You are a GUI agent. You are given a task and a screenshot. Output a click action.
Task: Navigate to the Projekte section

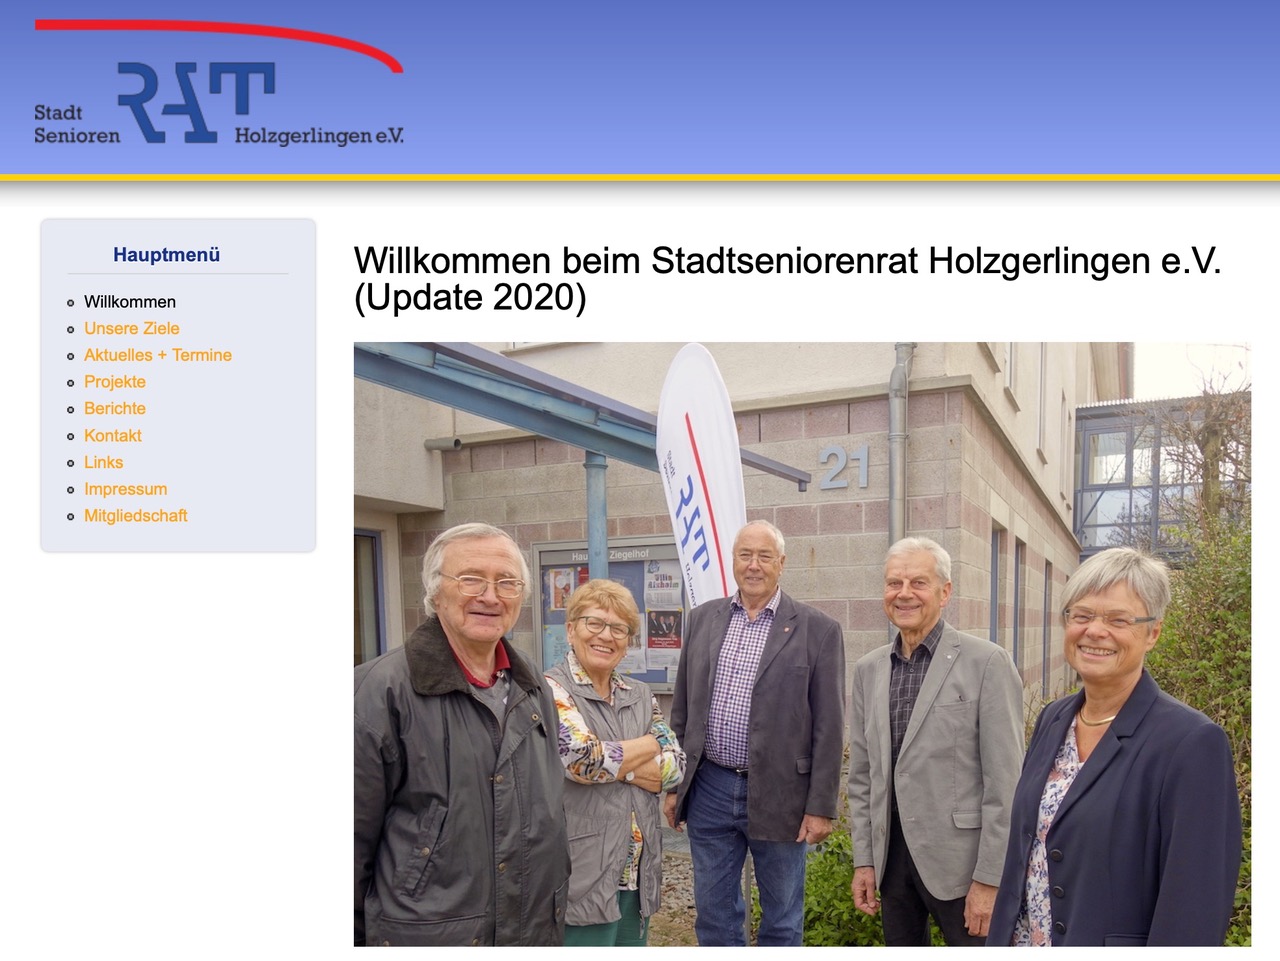(x=115, y=382)
